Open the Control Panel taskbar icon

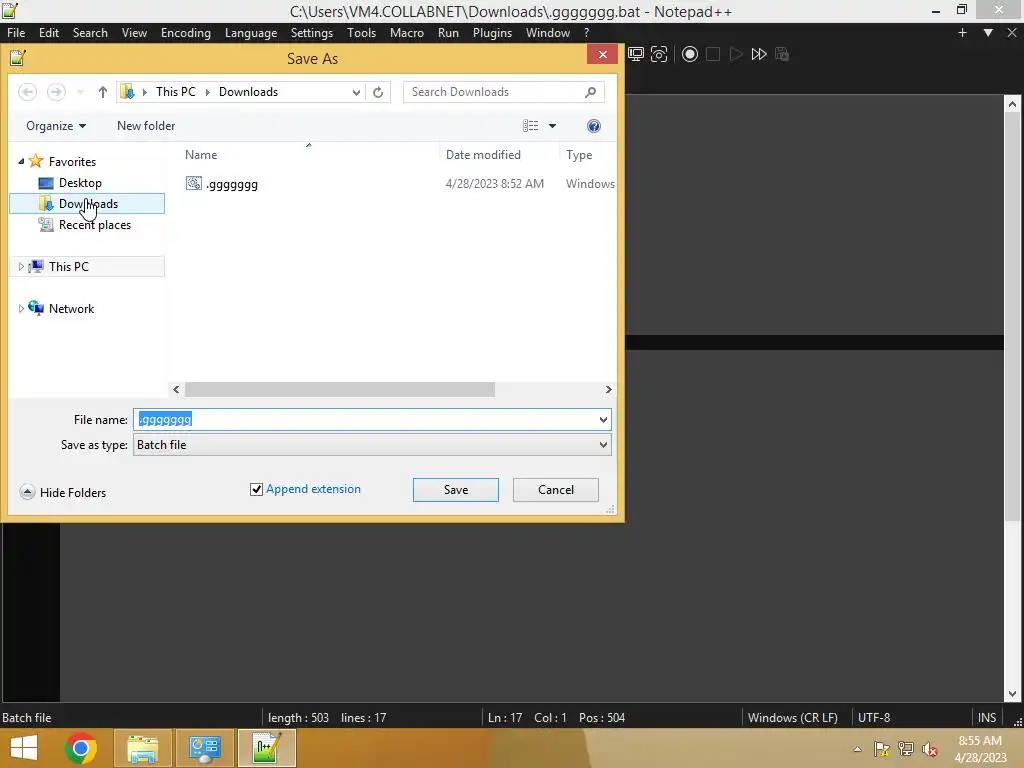click(205, 748)
